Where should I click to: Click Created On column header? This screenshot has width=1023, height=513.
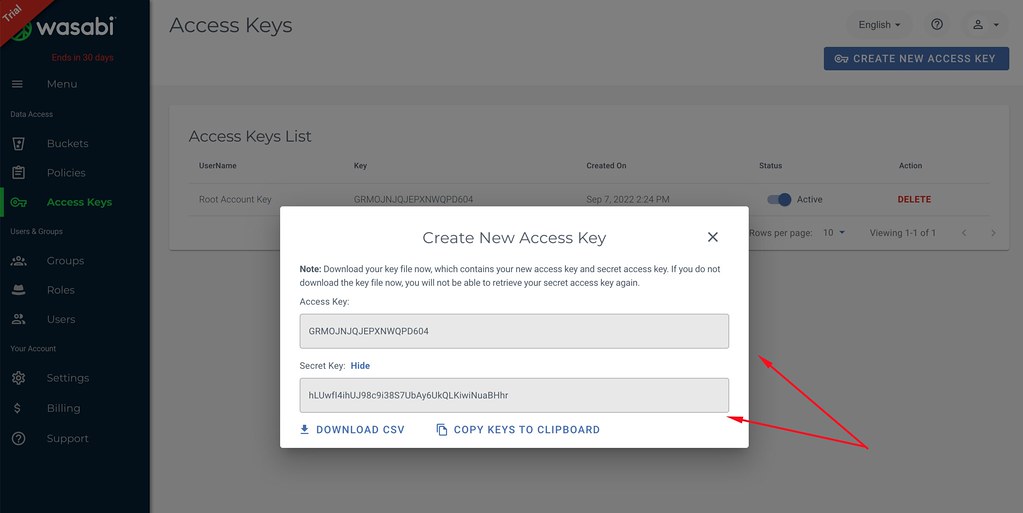coord(606,166)
